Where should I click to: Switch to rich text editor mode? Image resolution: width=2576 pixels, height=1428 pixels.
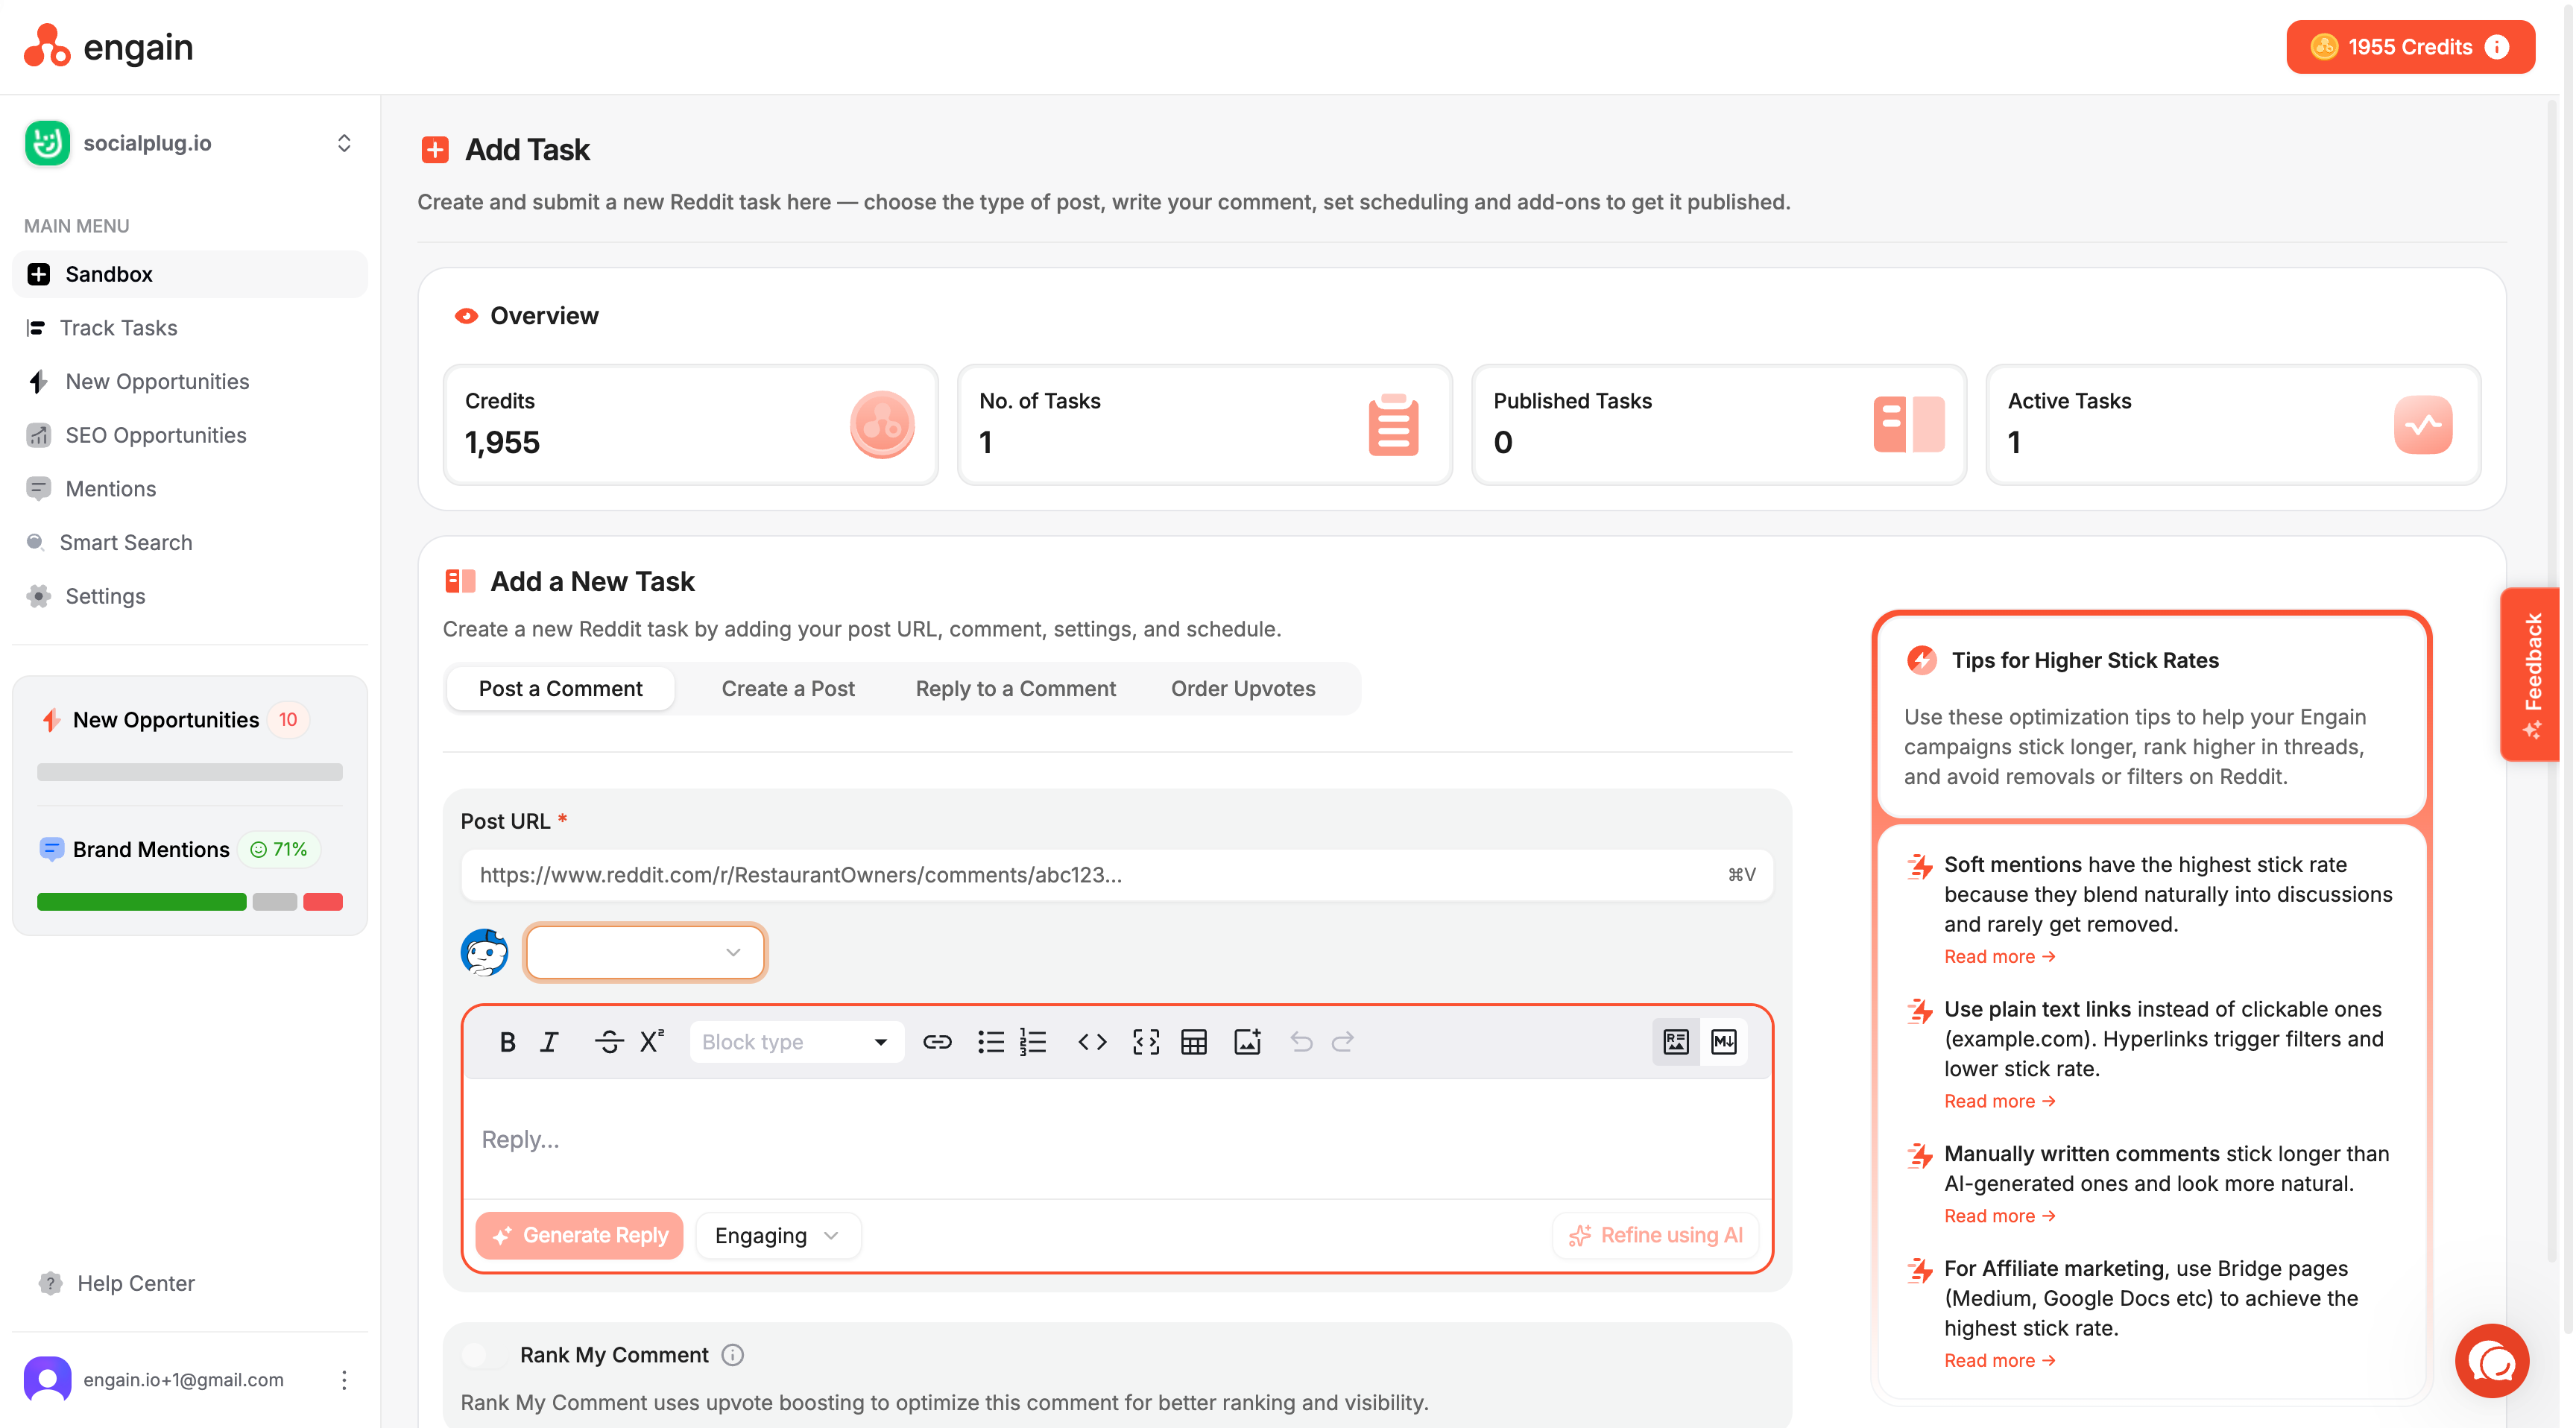tap(1676, 1042)
